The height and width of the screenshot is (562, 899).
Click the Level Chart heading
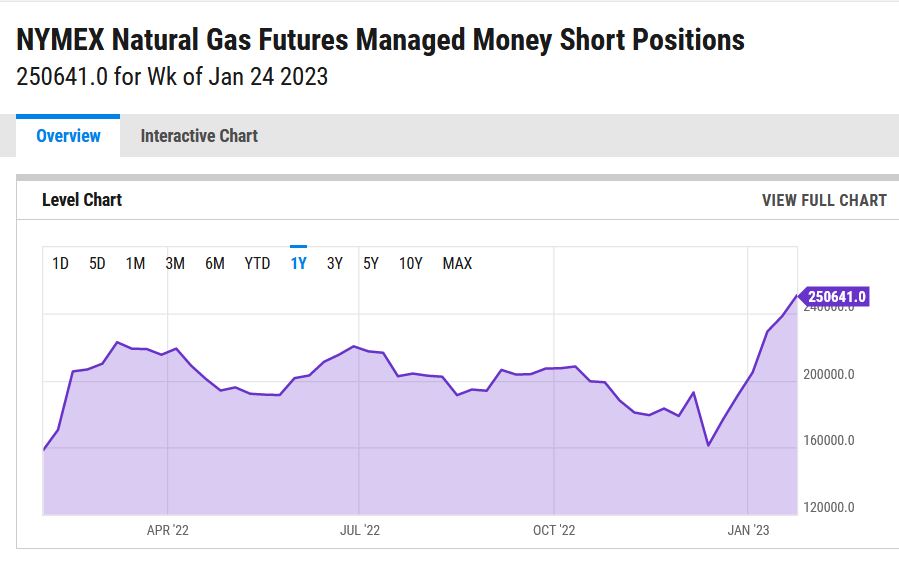pos(82,200)
